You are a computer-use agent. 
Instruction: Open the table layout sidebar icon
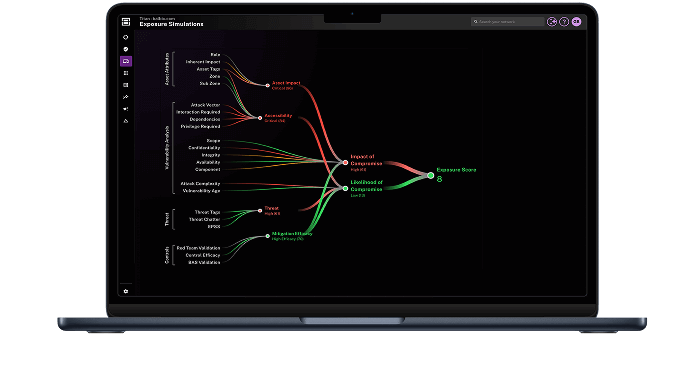point(126,85)
